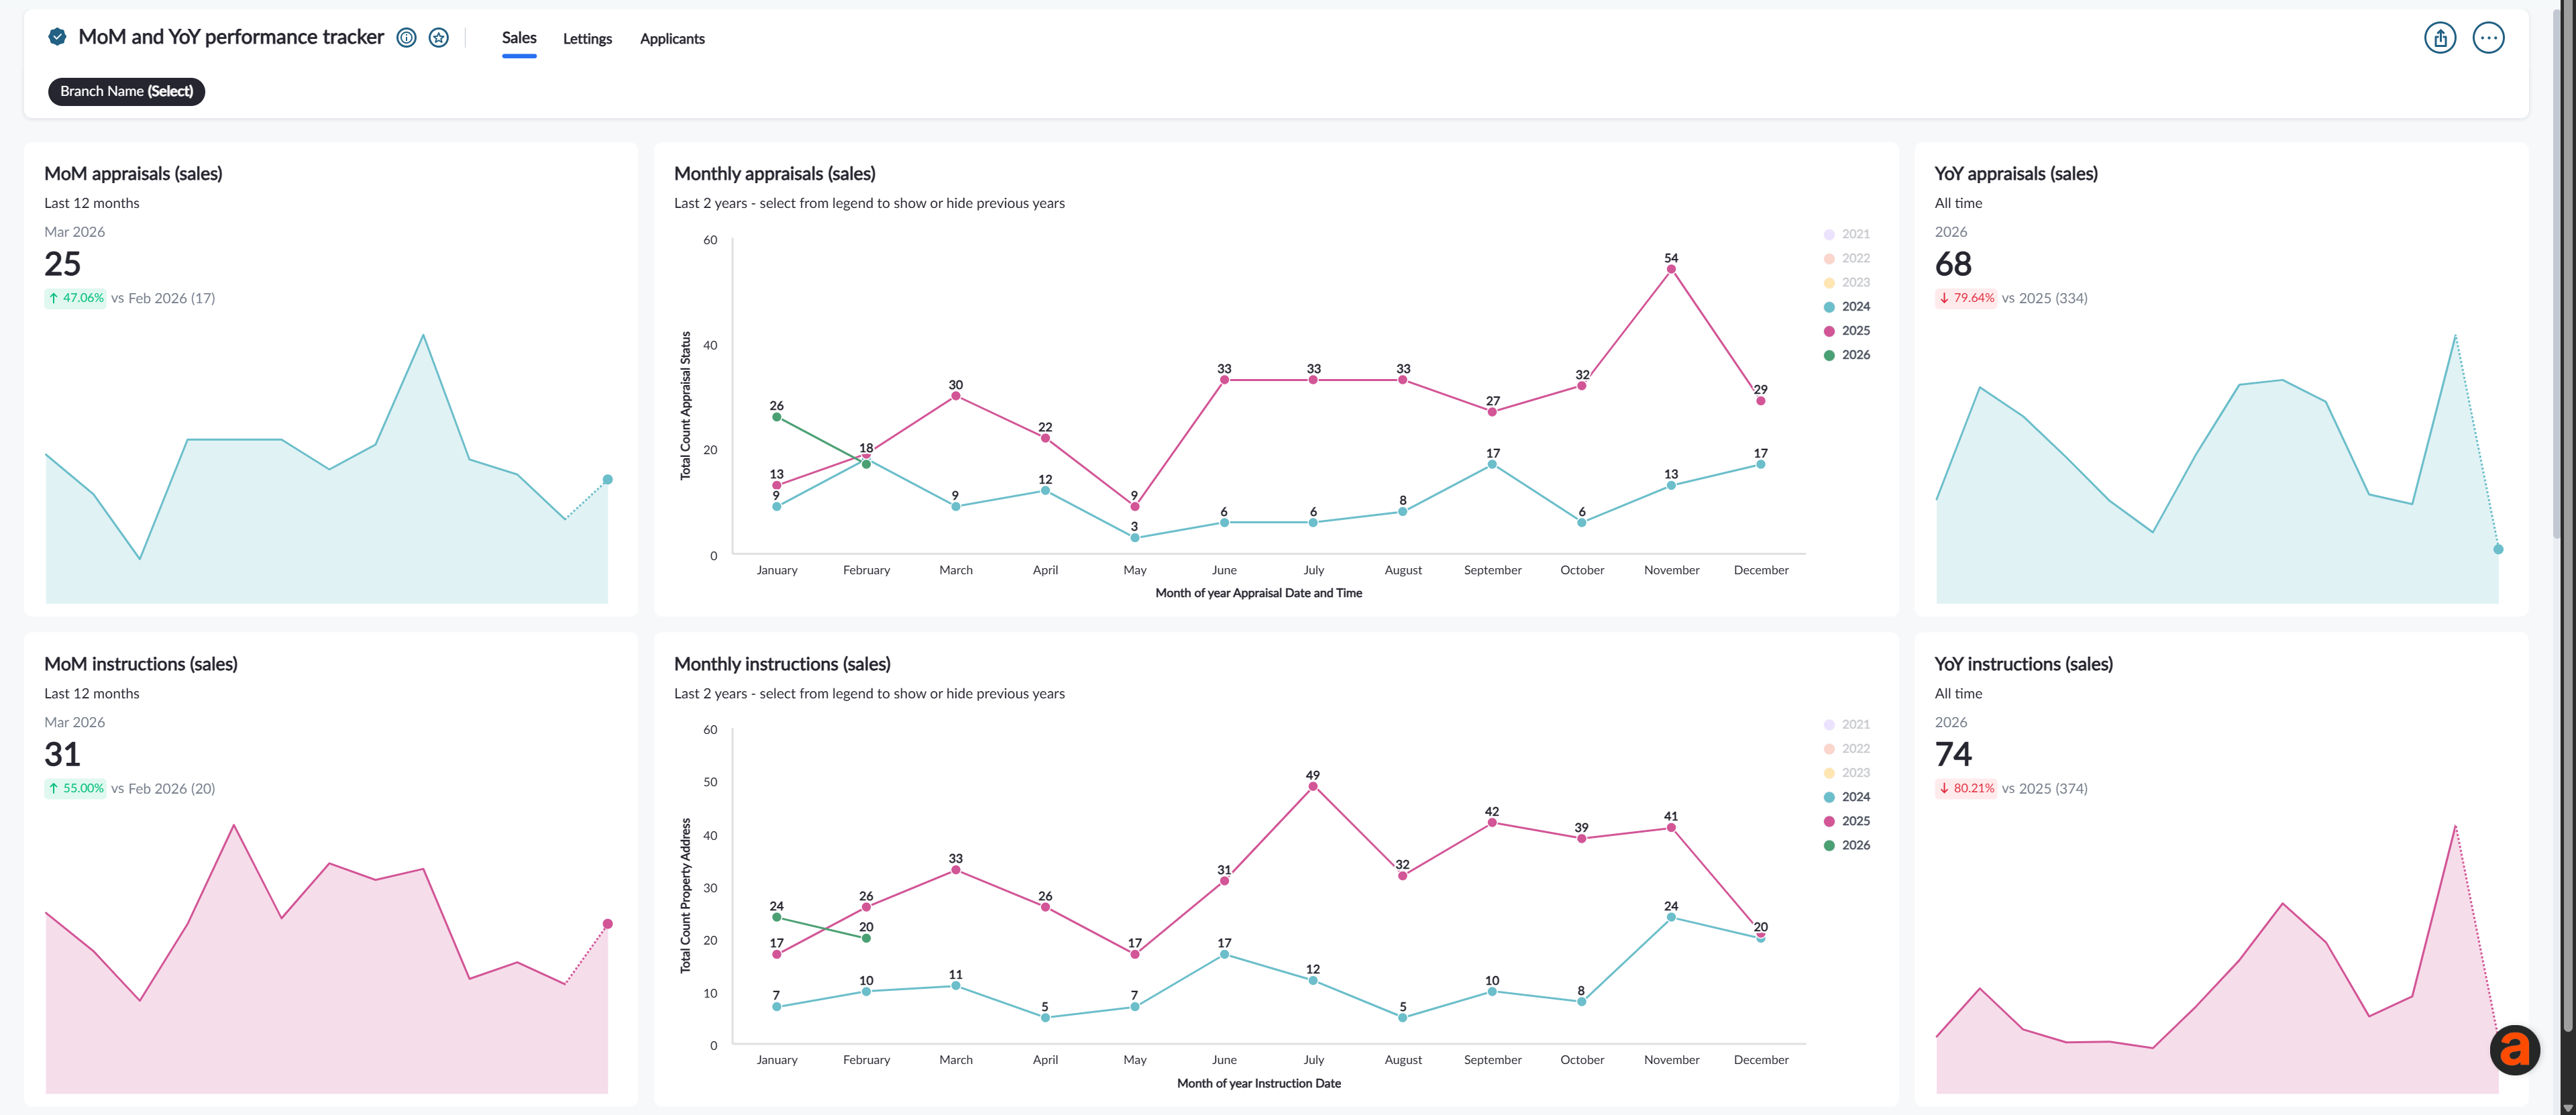Viewport: 2576px width, 1115px height.
Task: Click the MoM instructions sparkline end marker
Action: (x=607, y=924)
